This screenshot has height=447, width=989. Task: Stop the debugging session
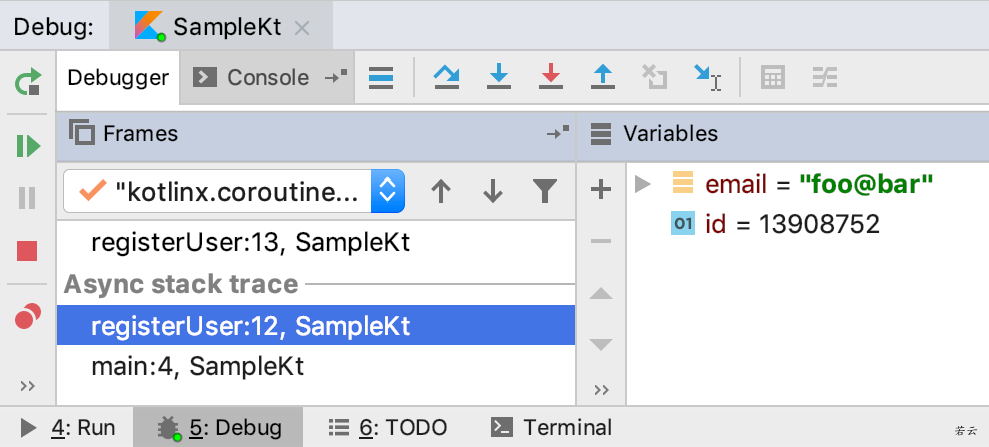coord(28,250)
